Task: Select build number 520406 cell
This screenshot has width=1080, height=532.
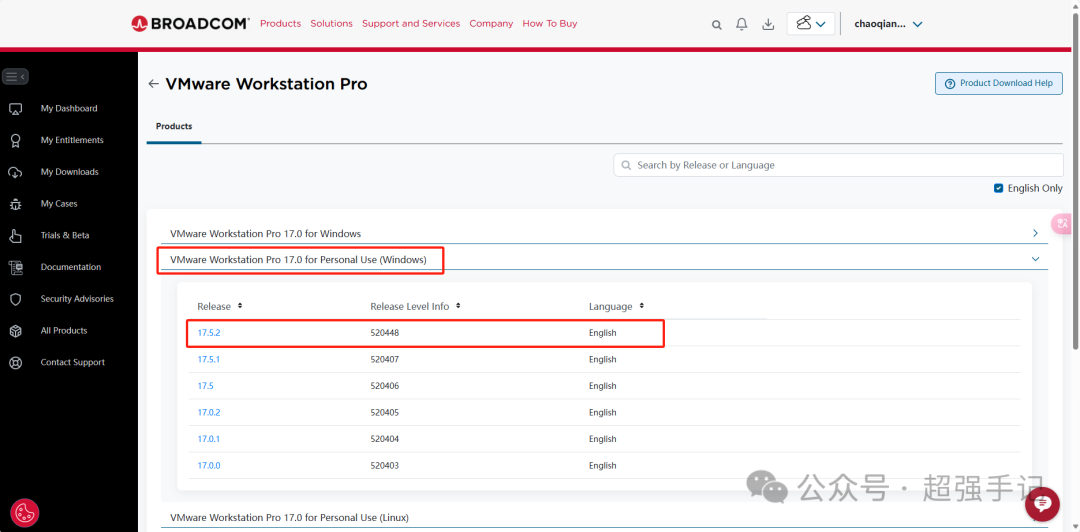Action: pyautogui.click(x=385, y=386)
